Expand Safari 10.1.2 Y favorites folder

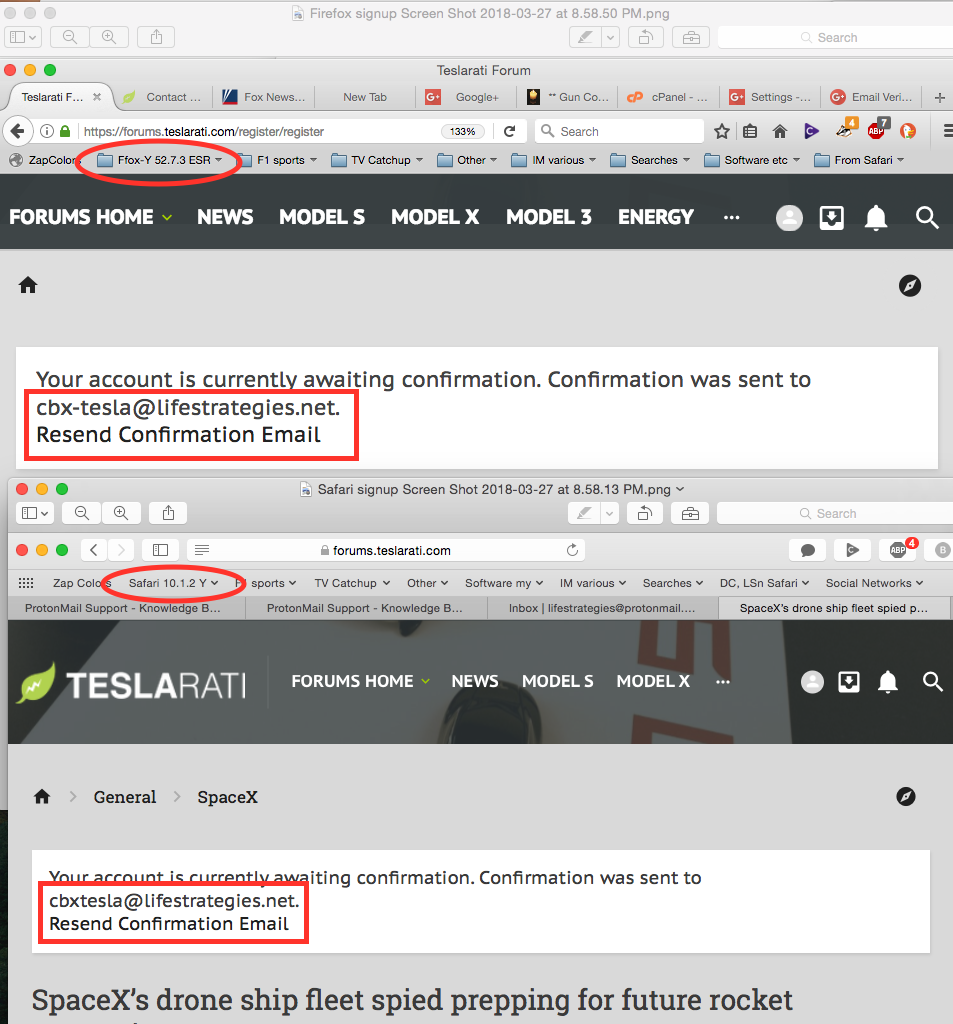coord(173,583)
